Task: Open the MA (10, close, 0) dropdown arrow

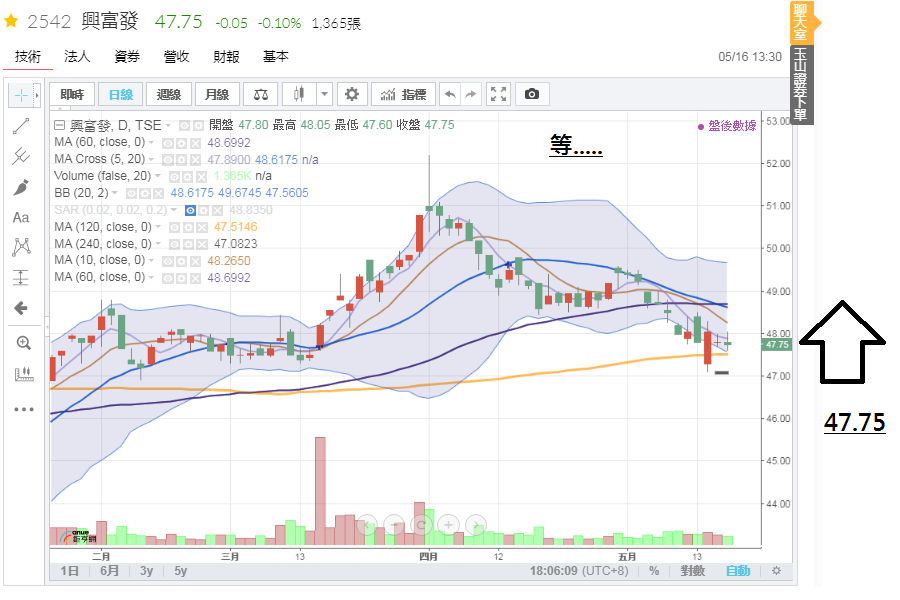Action: click(x=152, y=261)
